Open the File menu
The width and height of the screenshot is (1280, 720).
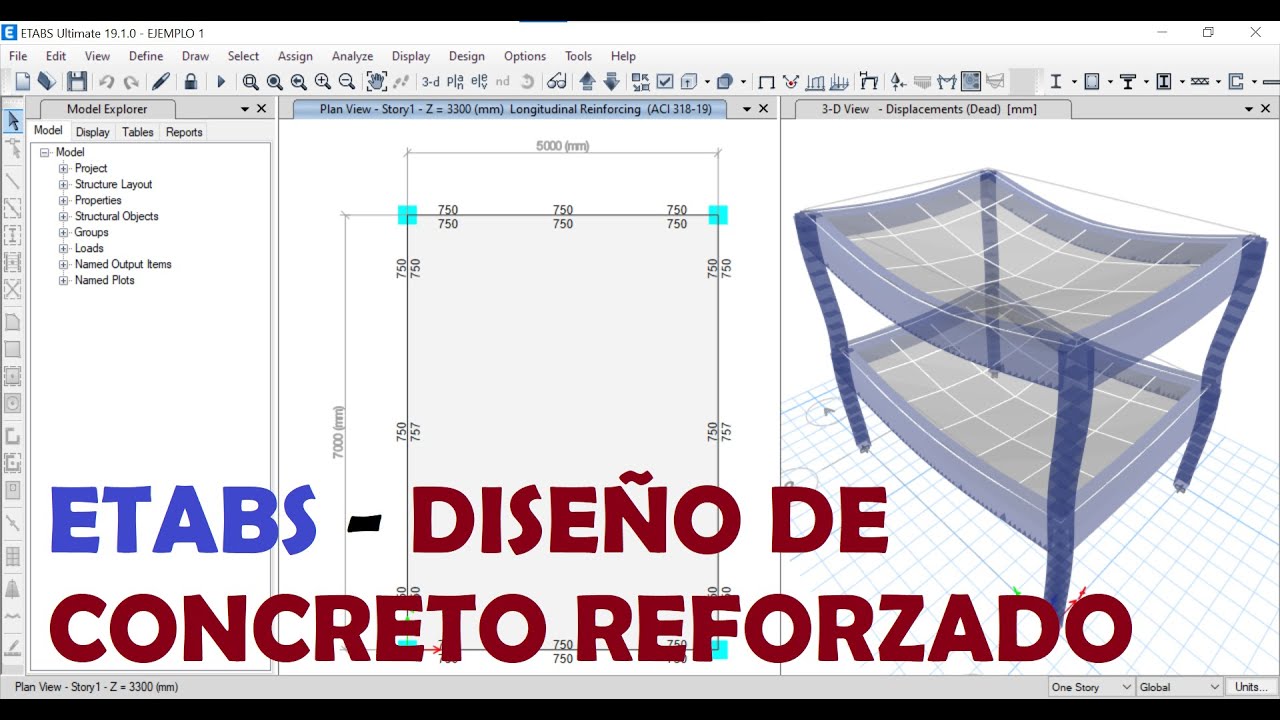pos(18,56)
